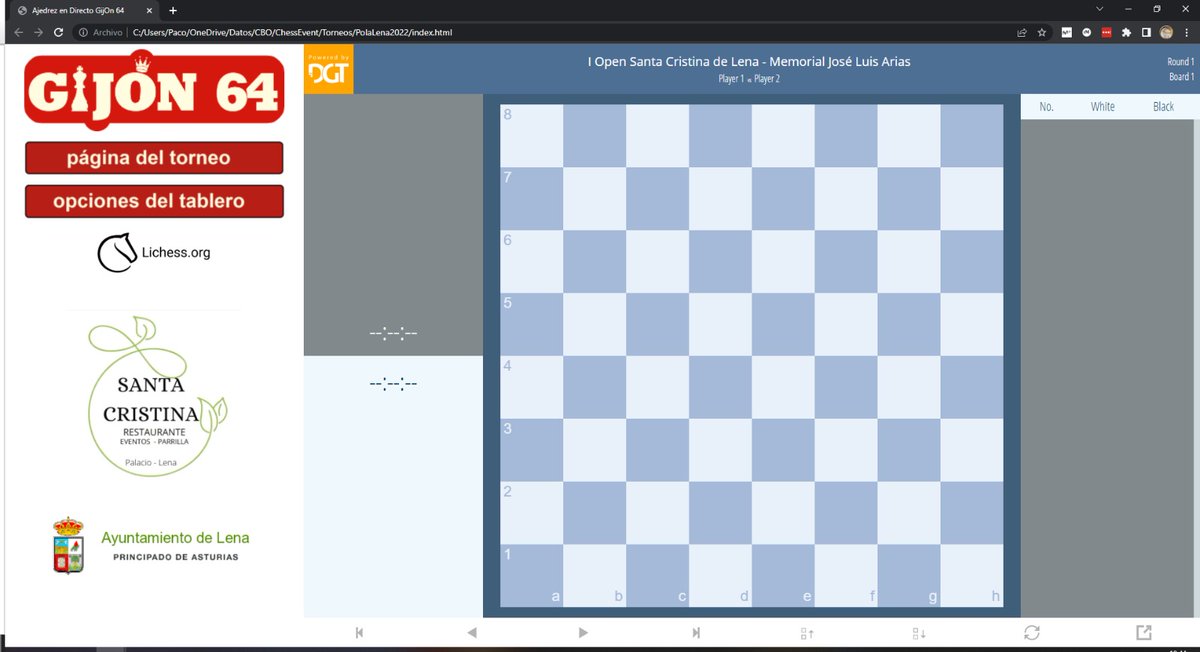
Task: Open a new browser tab
Action: tap(172, 10)
